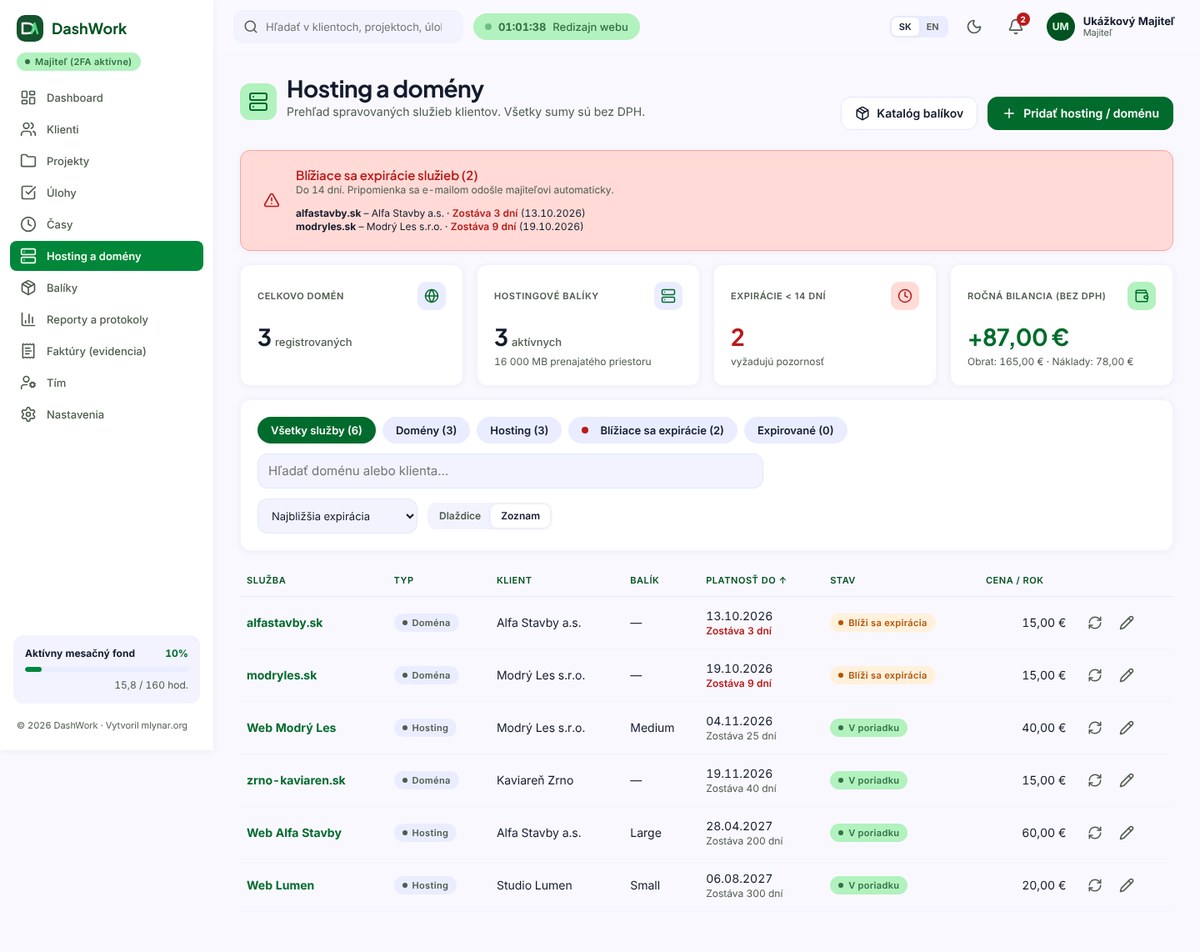
Task: Click renew icon for Web Modrý Les
Action: click(x=1095, y=728)
